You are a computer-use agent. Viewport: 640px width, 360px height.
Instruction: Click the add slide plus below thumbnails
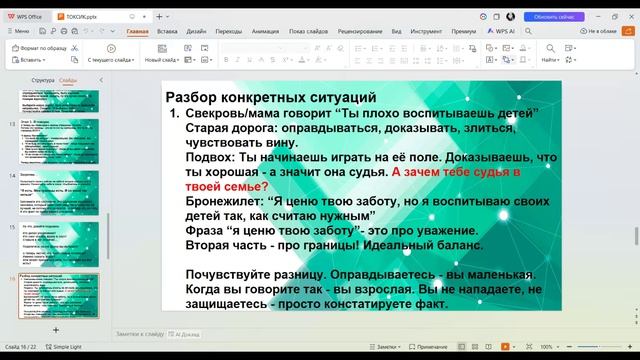tap(56, 330)
